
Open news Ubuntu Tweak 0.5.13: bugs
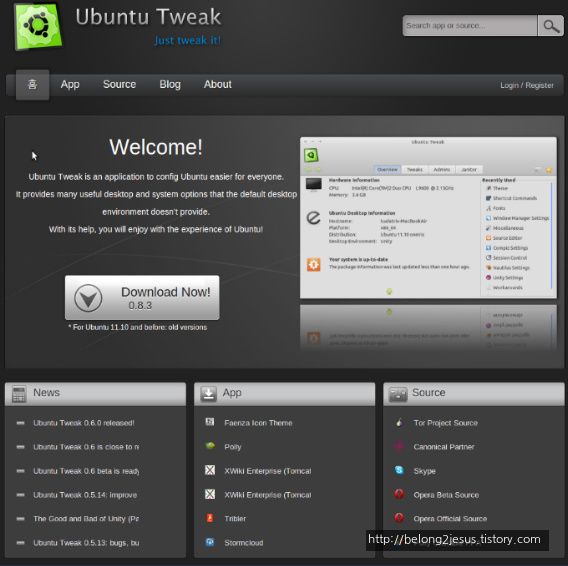click(x=86, y=543)
